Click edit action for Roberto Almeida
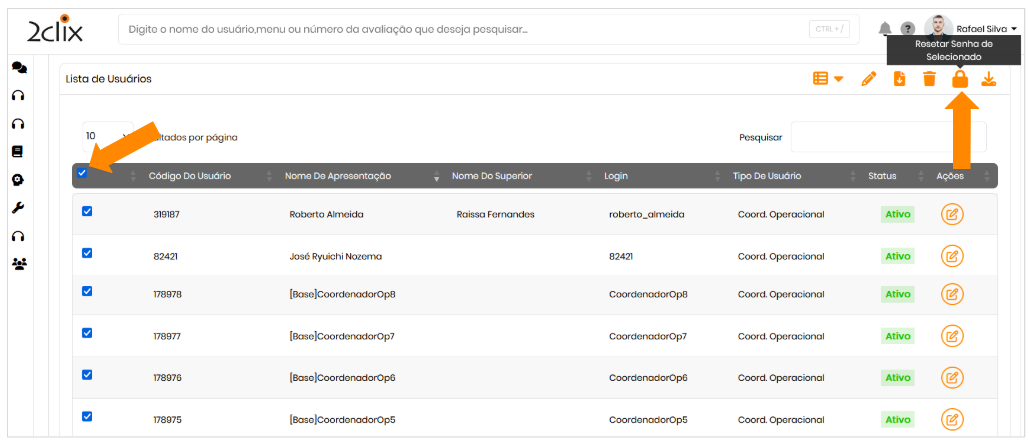Image resolution: width=1029 pixels, height=442 pixels. [952, 214]
